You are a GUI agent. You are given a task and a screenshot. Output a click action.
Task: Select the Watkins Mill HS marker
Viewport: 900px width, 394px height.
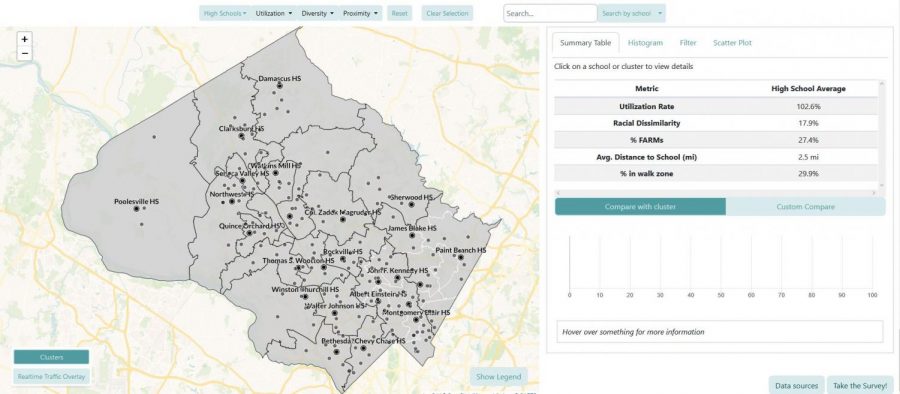click(x=276, y=172)
